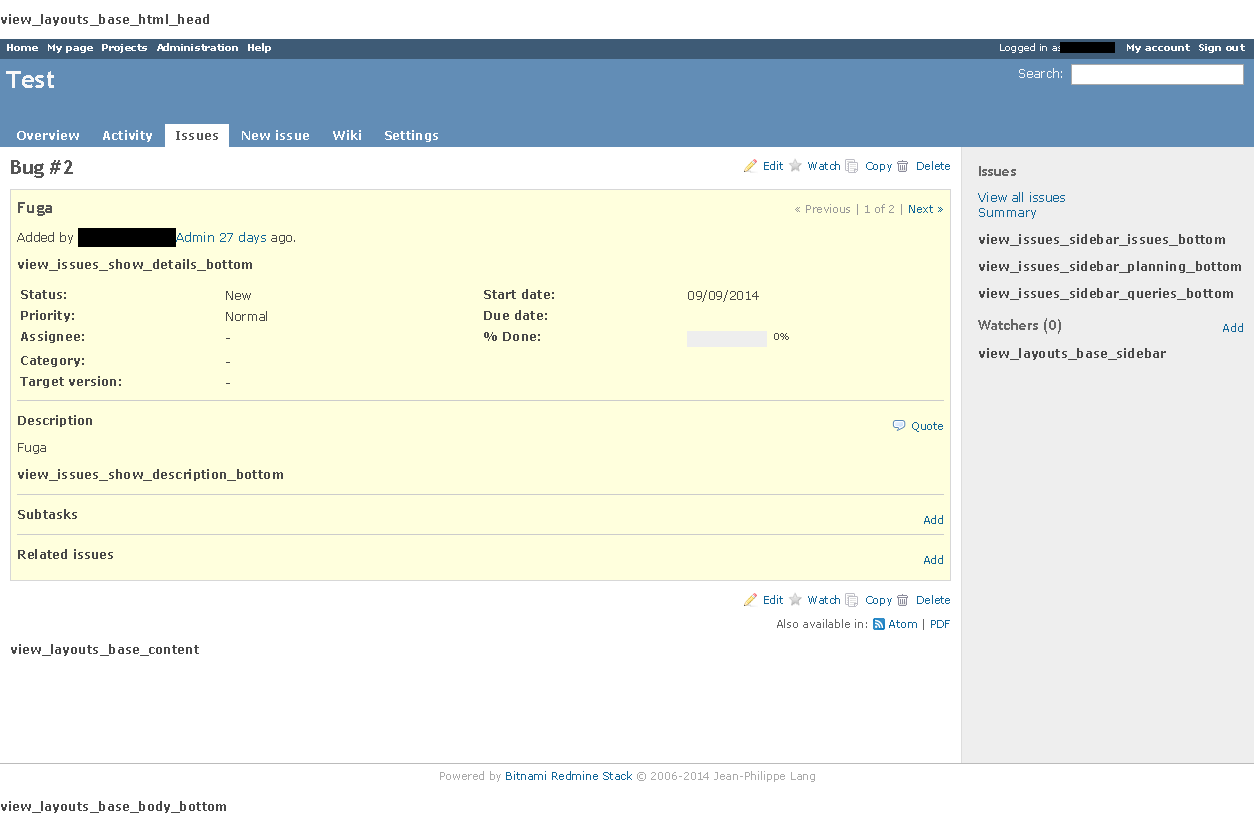Export the issue as PDF
Screen dimensions: 1254x826
click(x=939, y=624)
